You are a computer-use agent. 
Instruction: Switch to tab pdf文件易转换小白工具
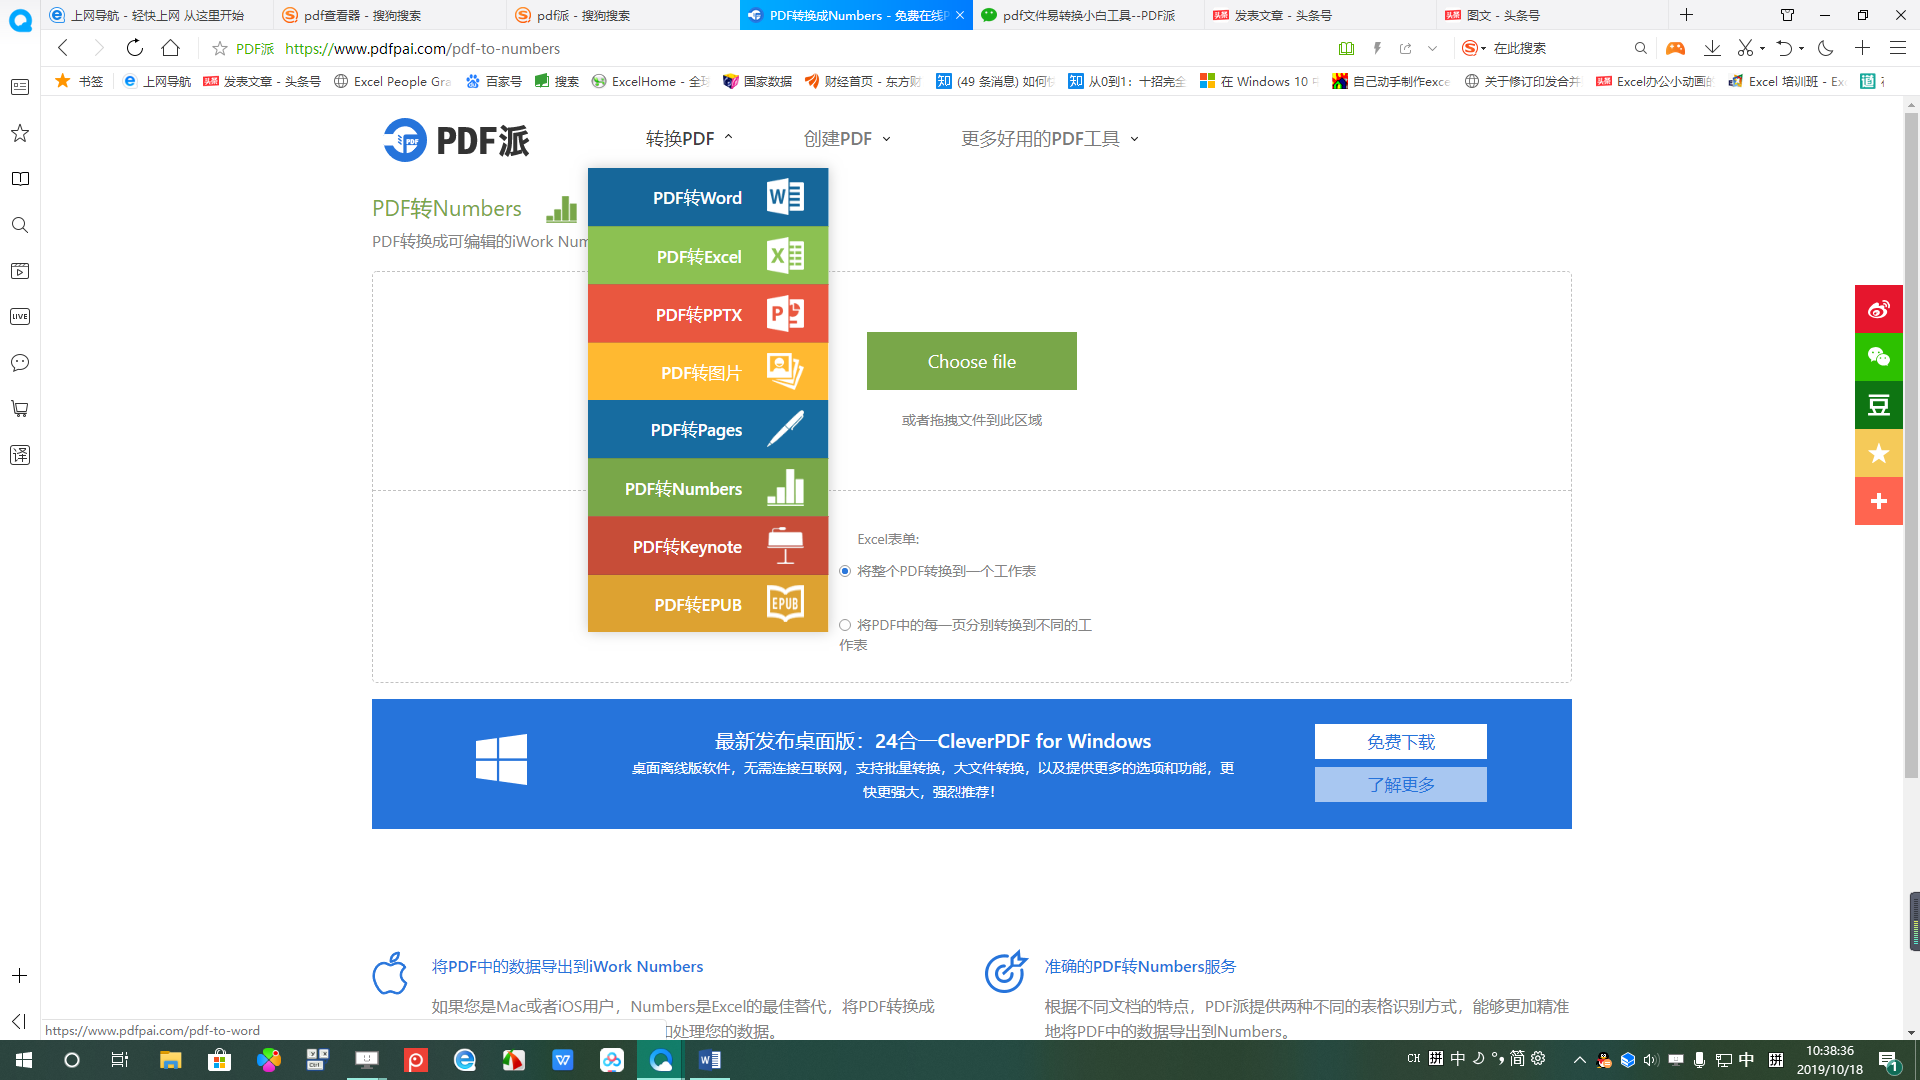[1088, 15]
